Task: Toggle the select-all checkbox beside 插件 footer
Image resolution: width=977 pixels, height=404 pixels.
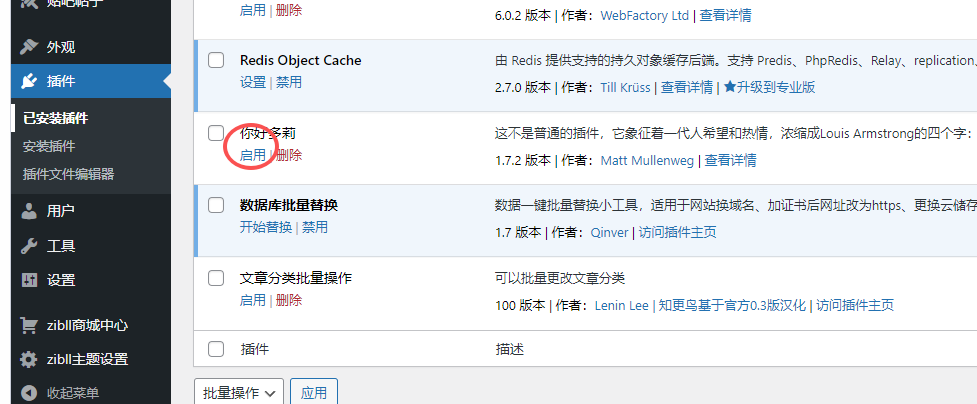Action: click(x=216, y=349)
